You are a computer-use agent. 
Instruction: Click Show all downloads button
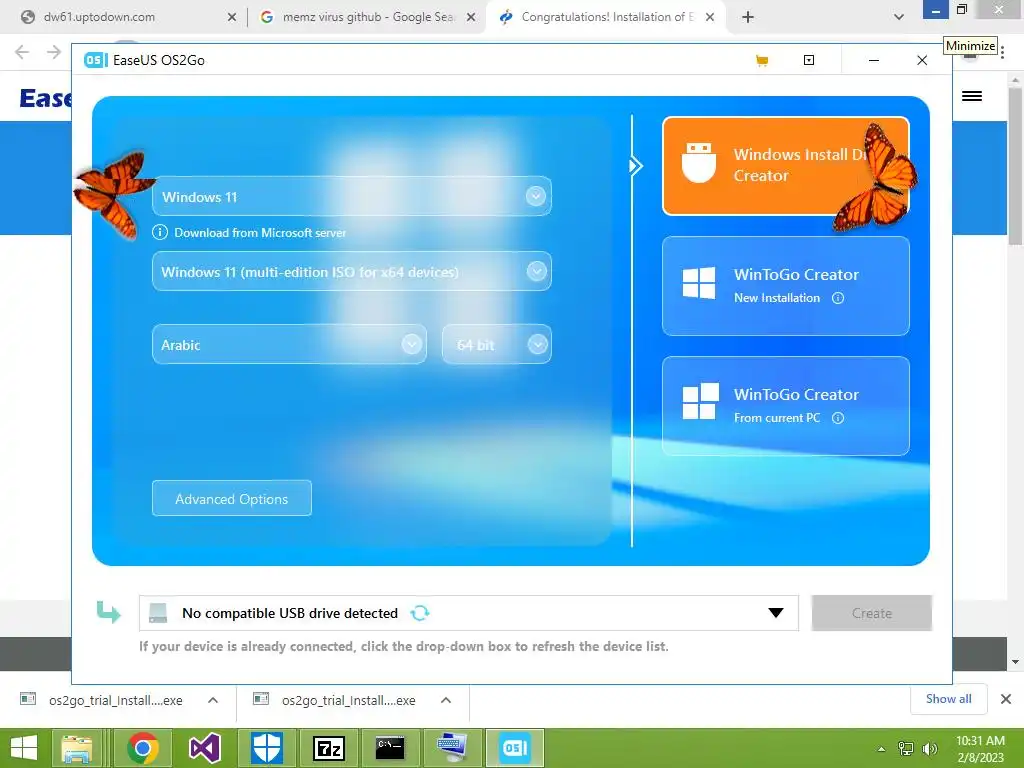coord(948,699)
